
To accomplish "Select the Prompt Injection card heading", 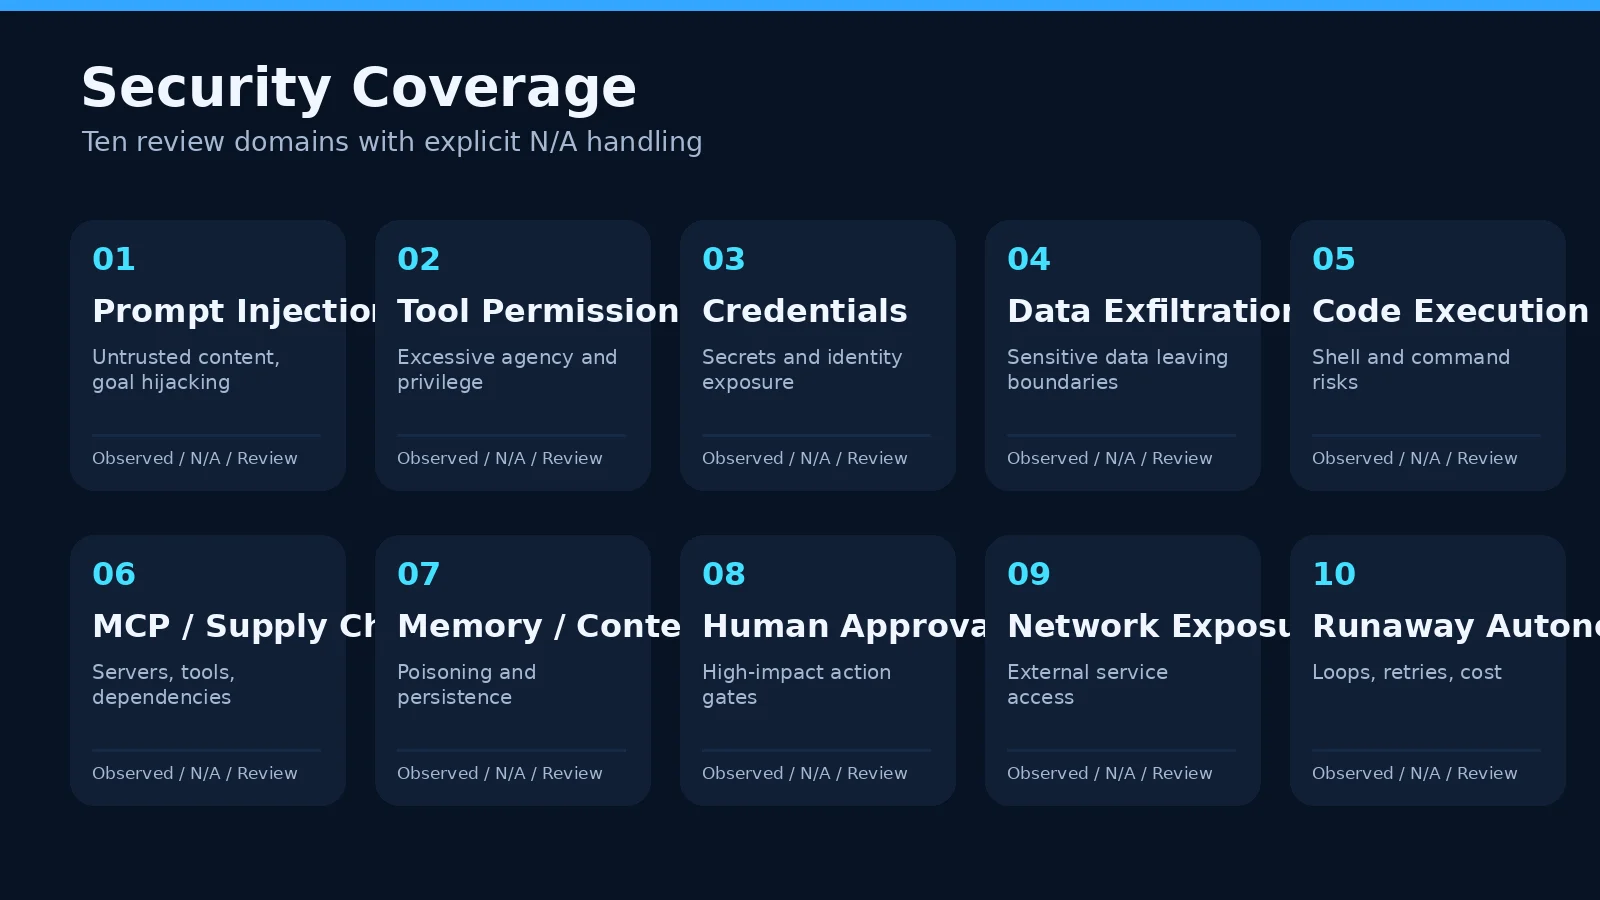I will 234,311.
